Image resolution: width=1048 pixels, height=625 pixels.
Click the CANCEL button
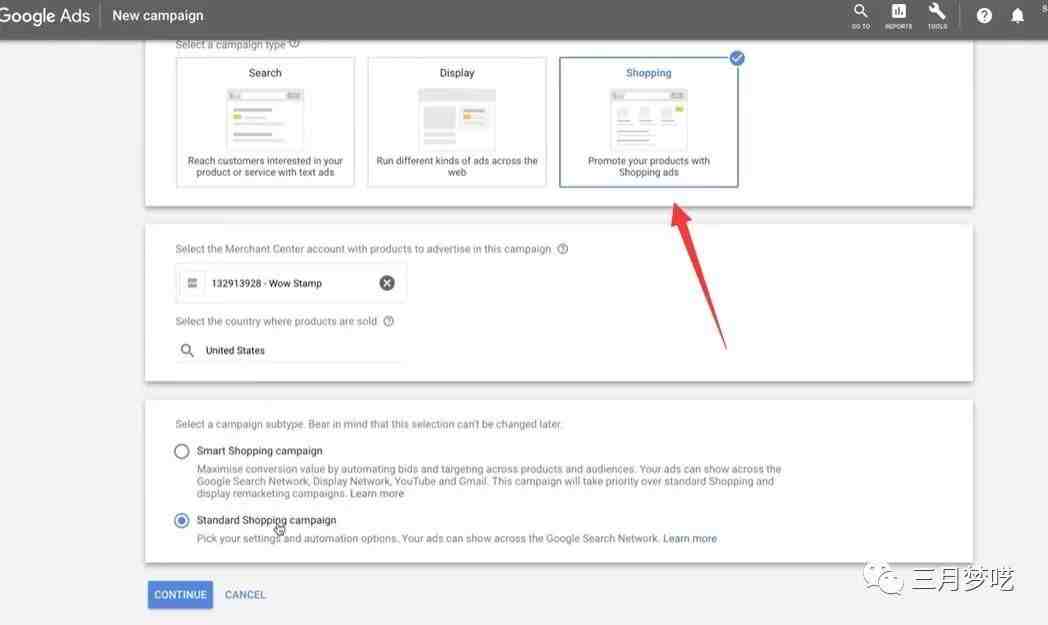tap(245, 594)
